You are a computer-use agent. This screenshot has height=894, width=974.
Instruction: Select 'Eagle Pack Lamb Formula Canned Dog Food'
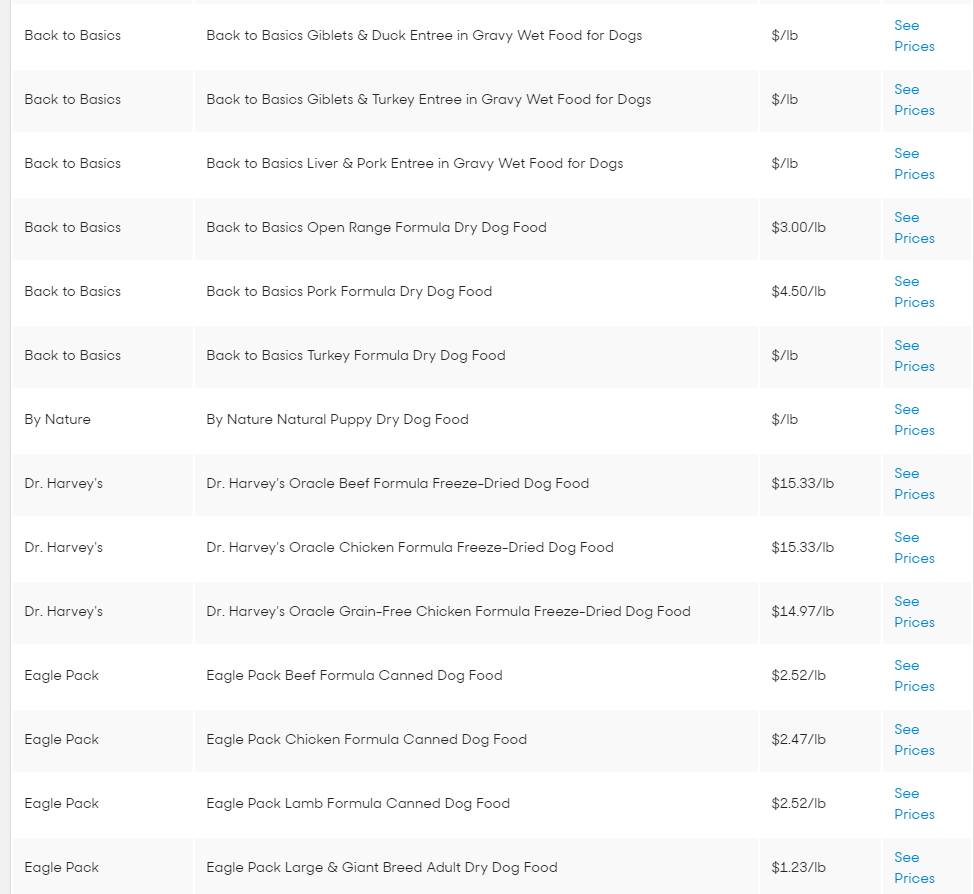point(358,803)
